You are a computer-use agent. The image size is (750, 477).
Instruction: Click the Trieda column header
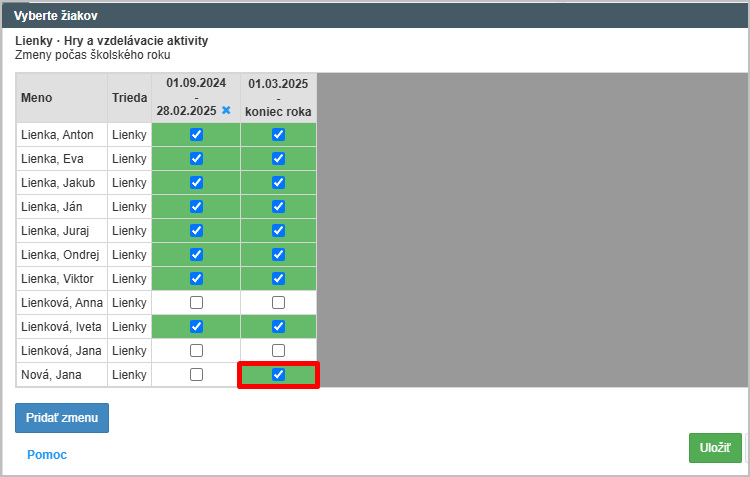[129, 98]
